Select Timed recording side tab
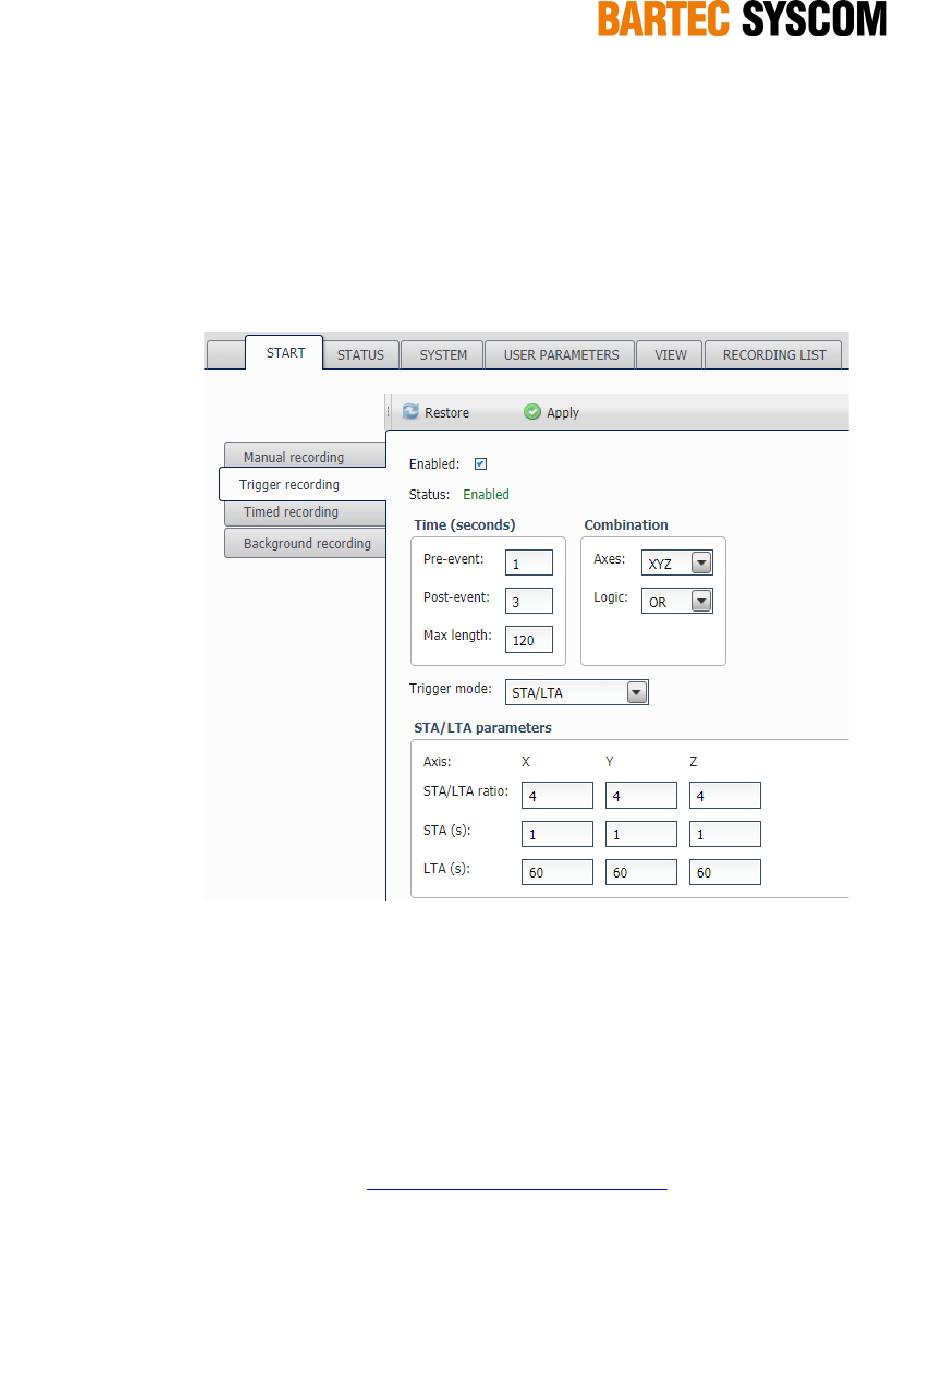 [x=305, y=512]
